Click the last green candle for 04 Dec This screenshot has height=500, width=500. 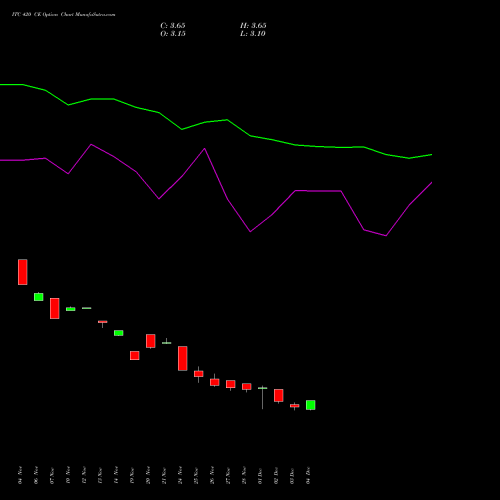tap(311, 405)
